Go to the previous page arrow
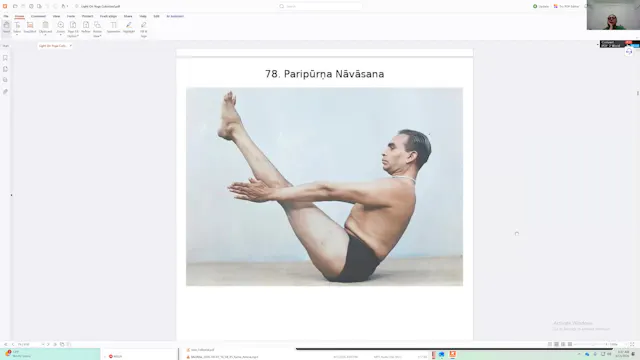Viewport: 640px width, 360px height. (13, 344)
